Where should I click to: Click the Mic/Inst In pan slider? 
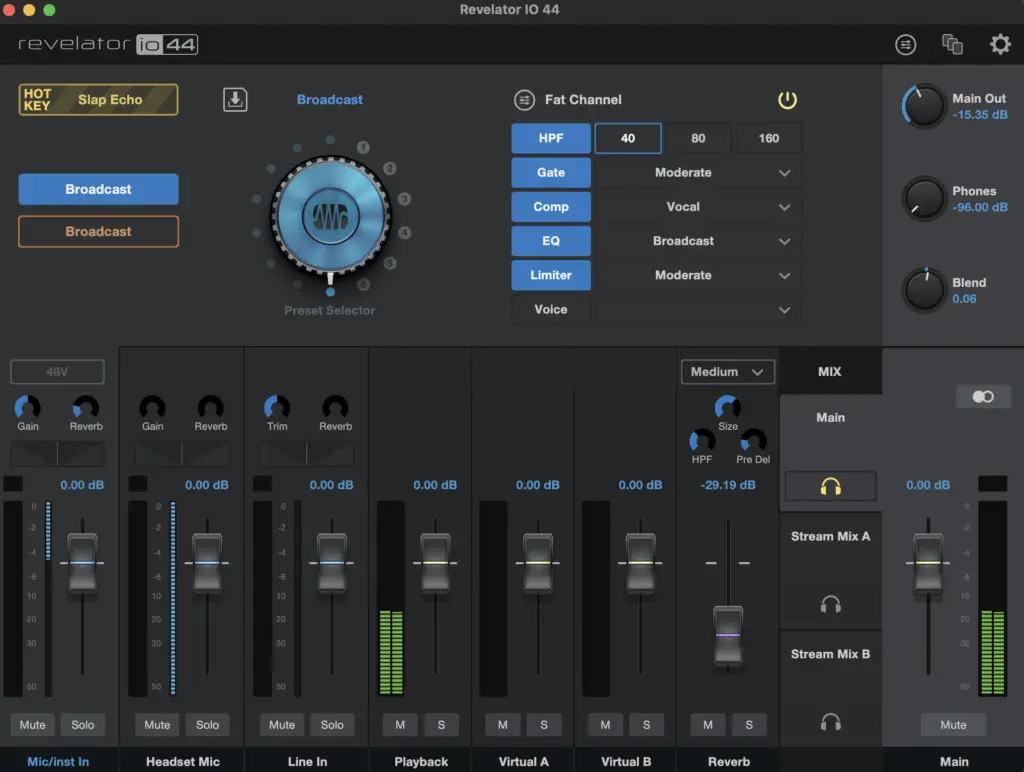click(x=57, y=454)
